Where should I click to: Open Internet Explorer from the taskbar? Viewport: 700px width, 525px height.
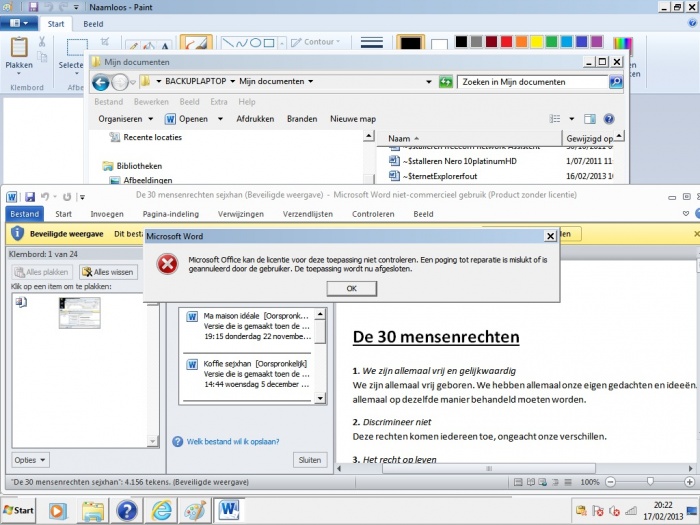pos(161,511)
